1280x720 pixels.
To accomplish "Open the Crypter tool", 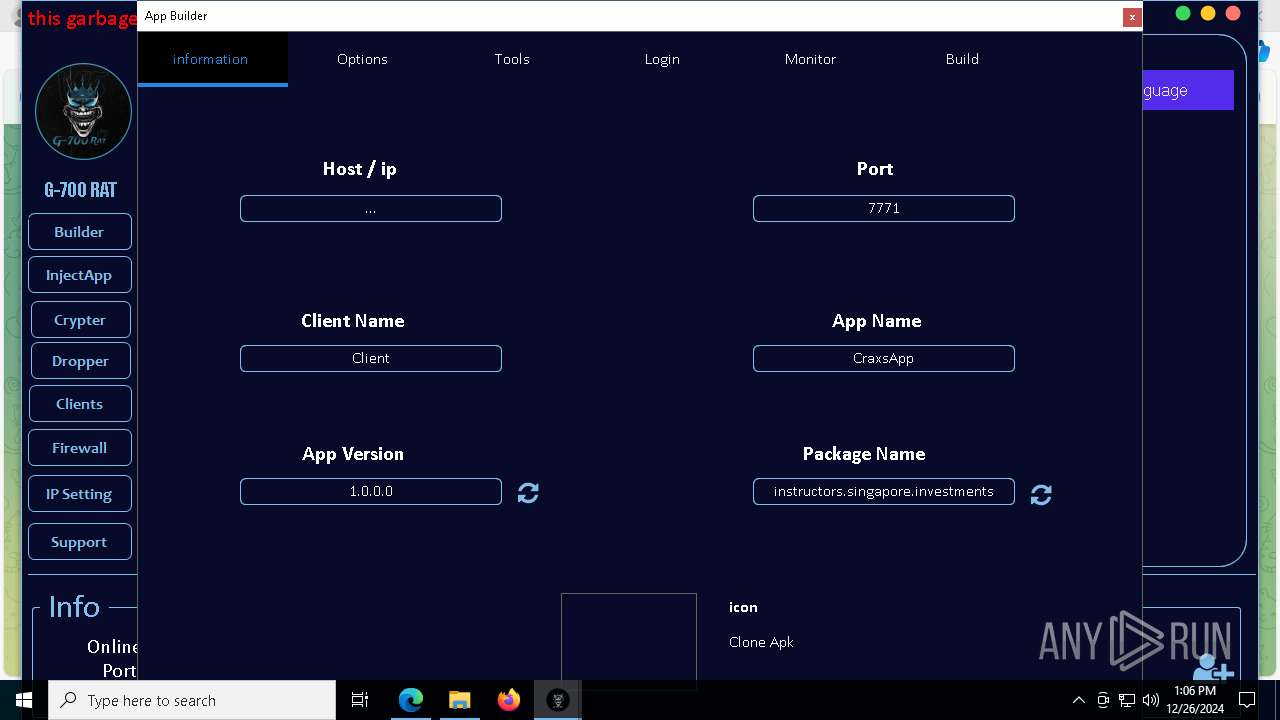I will [x=79, y=320].
